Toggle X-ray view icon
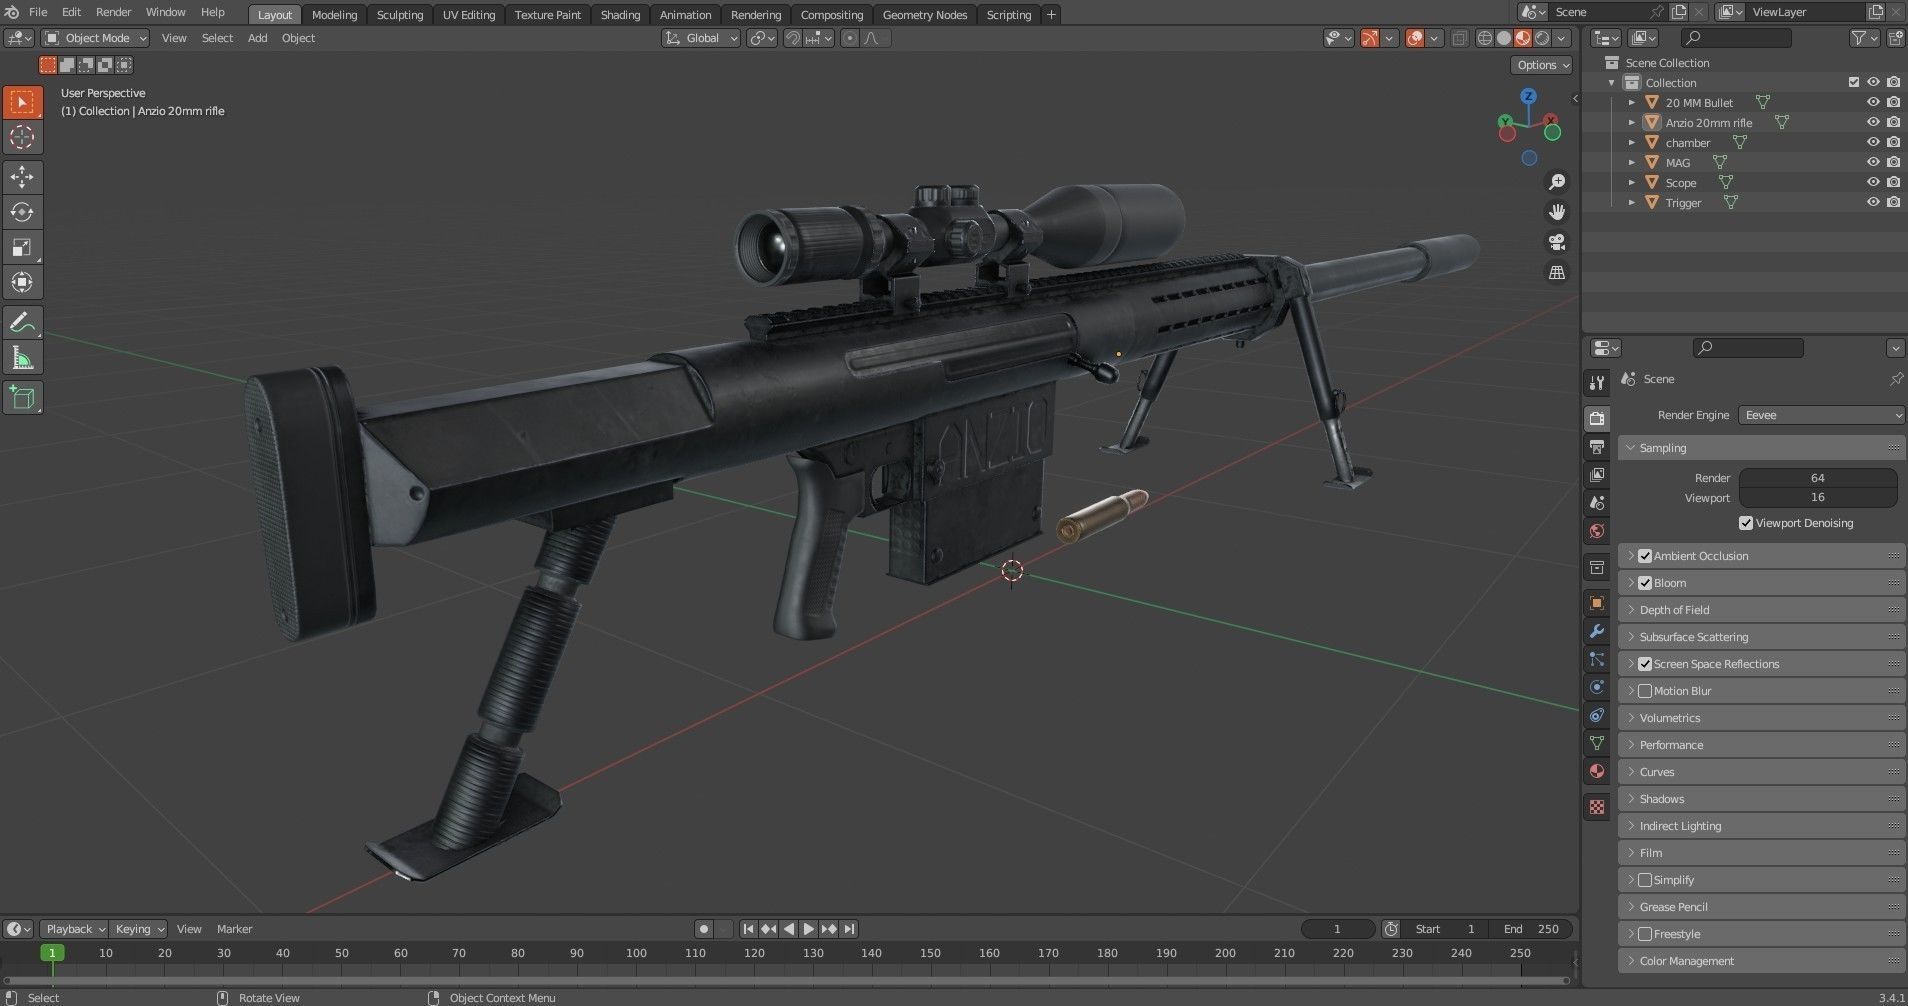 1459,38
